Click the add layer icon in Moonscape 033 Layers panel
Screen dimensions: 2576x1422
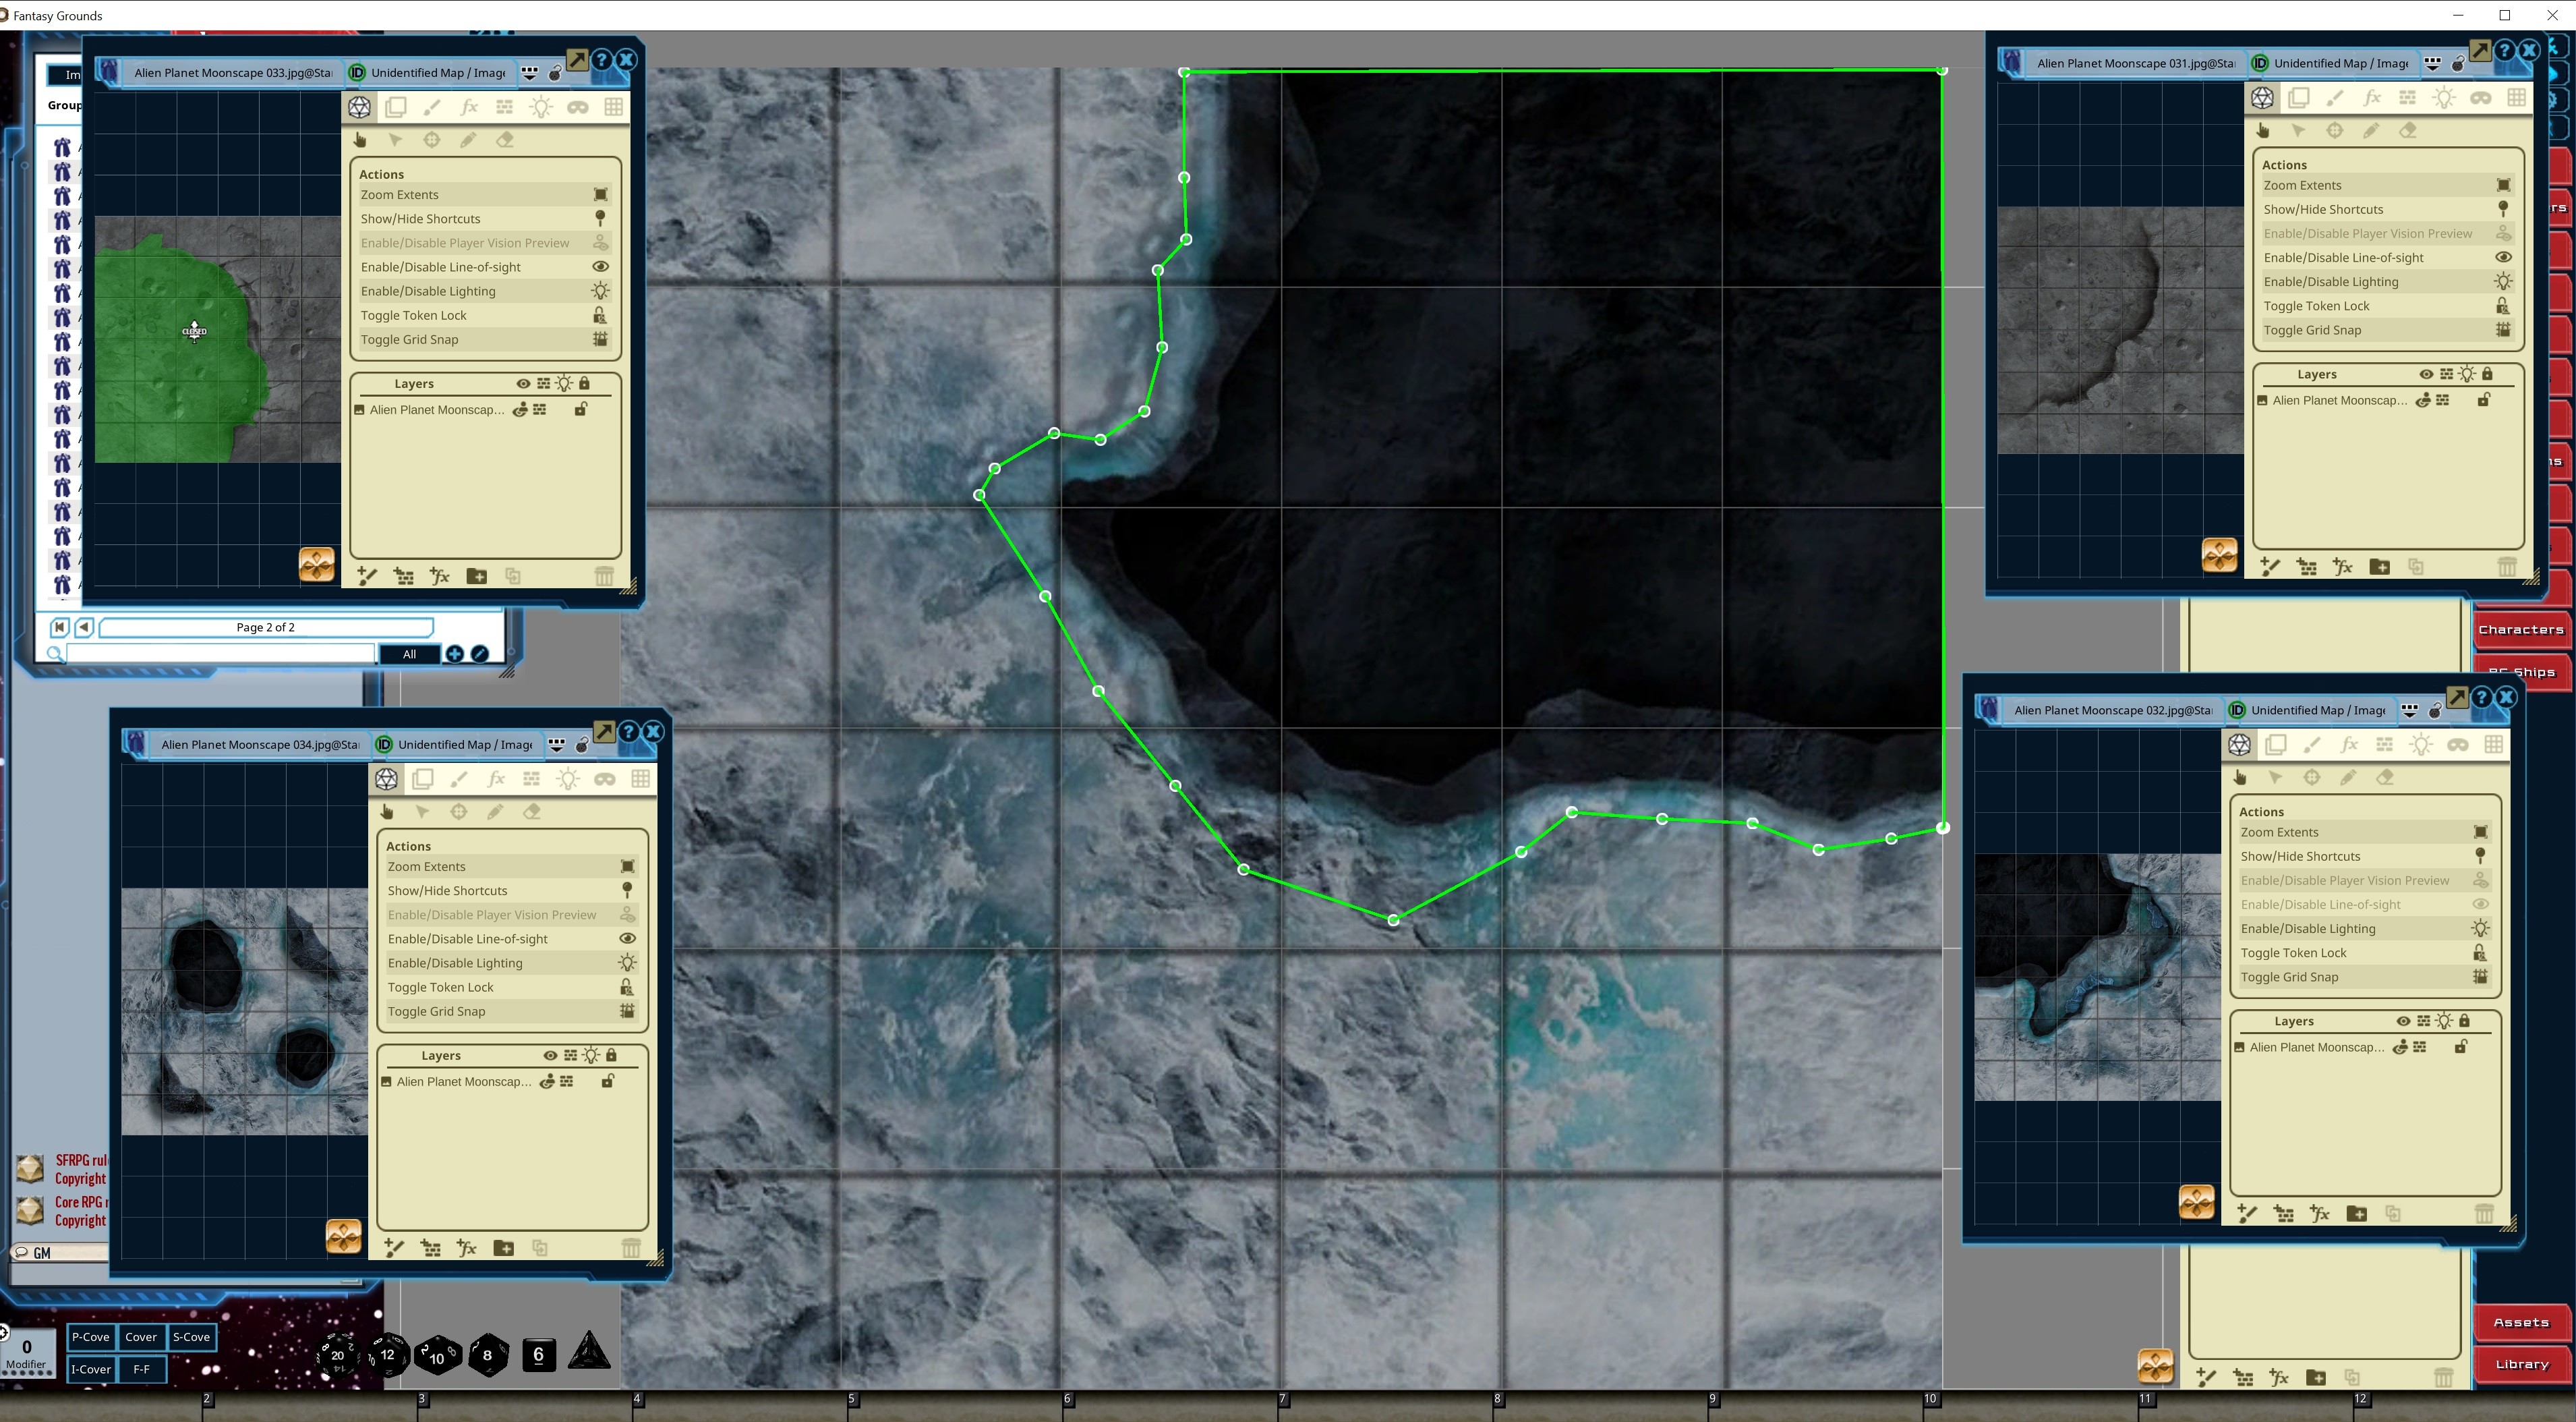(366, 576)
